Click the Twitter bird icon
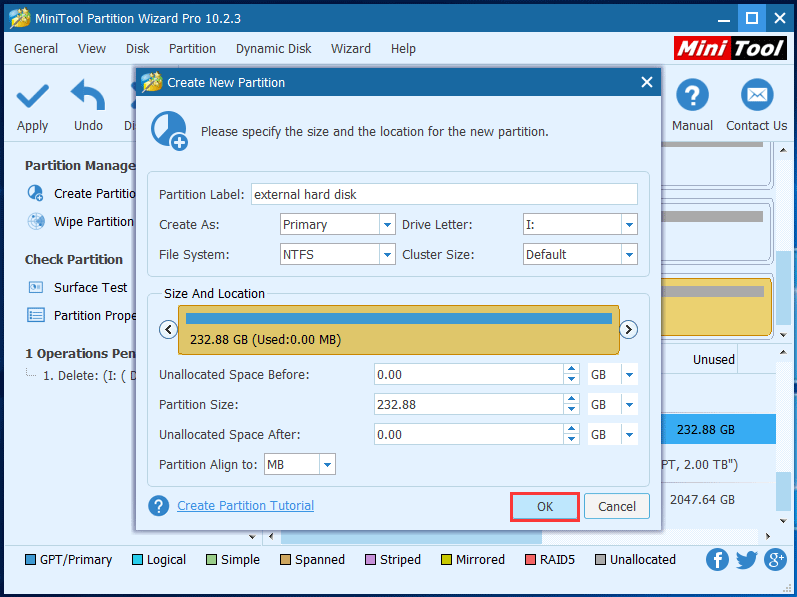The image size is (797, 597). (x=746, y=560)
